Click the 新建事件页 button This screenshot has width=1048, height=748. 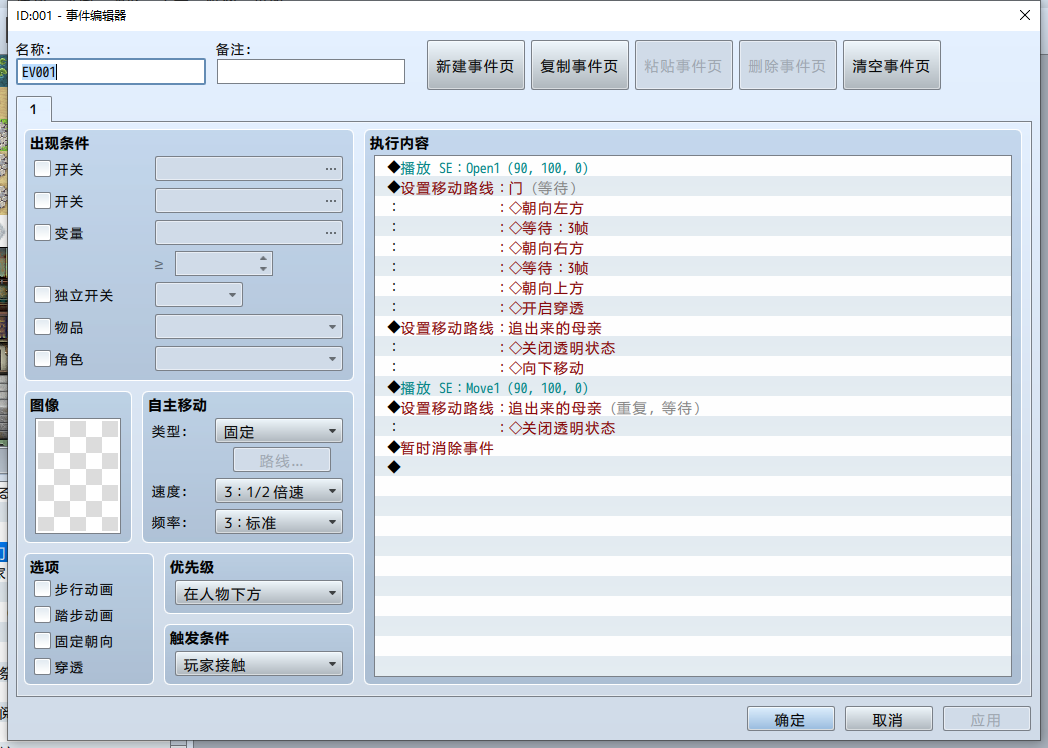475,66
